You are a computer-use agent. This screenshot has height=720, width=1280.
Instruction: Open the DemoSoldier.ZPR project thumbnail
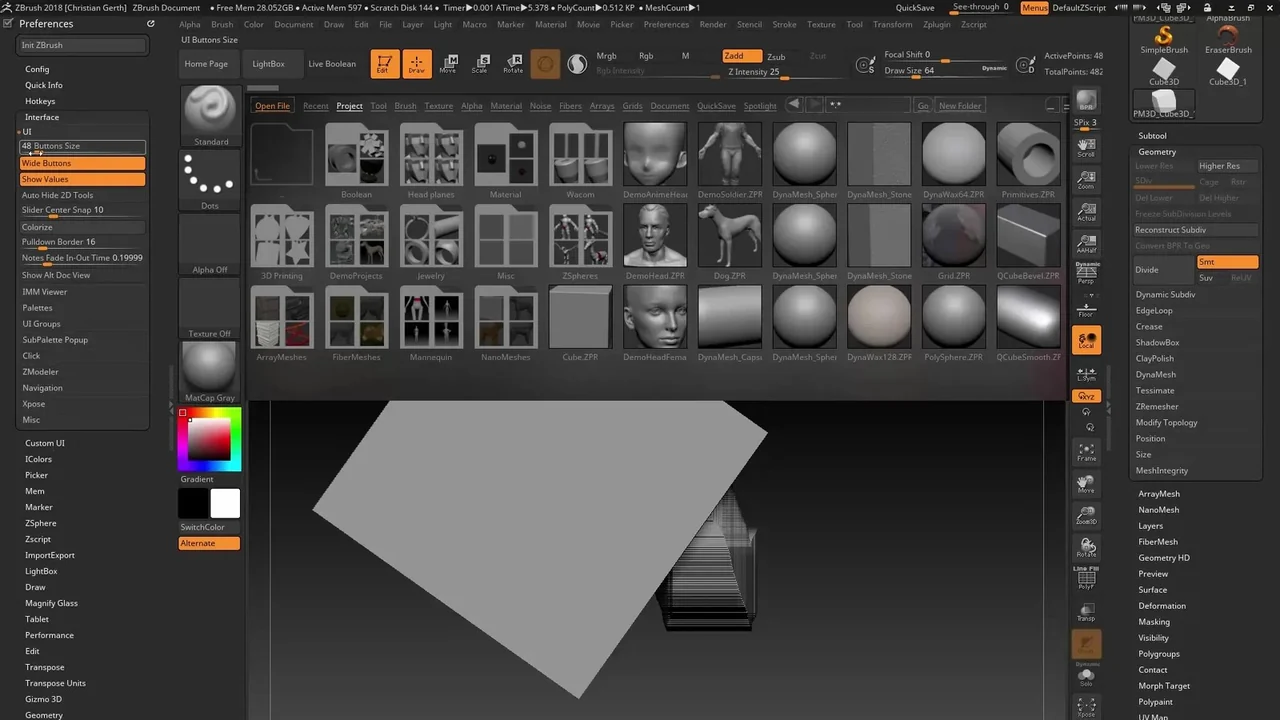(730, 159)
